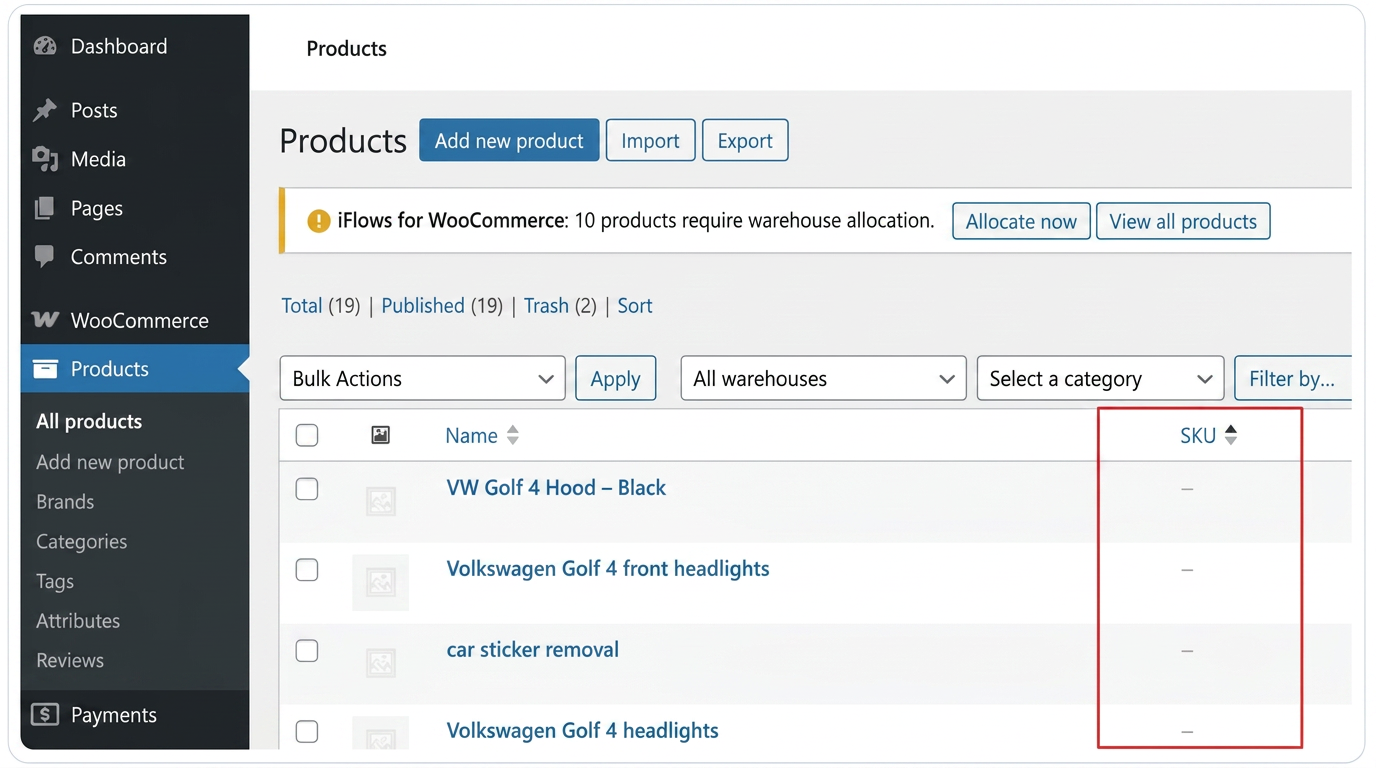Image resolution: width=1376 pixels, height=768 pixels.
Task: Open the All warehouses dropdown
Action: point(823,379)
